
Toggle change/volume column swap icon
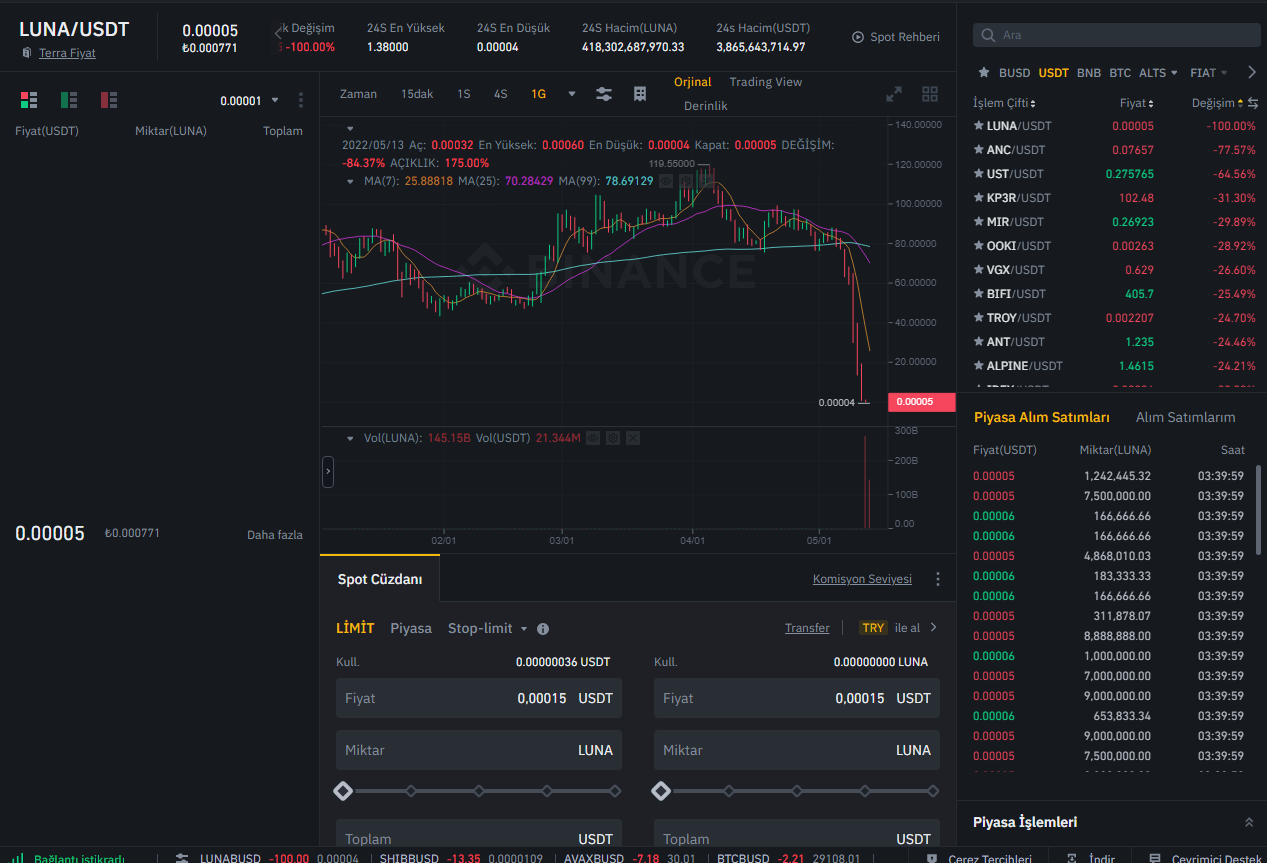[1253, 103]
